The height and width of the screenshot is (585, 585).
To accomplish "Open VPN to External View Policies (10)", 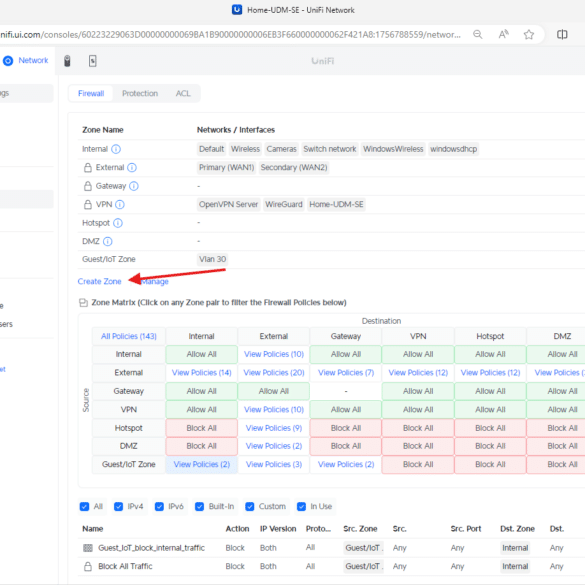I will [x=274, y=410].
